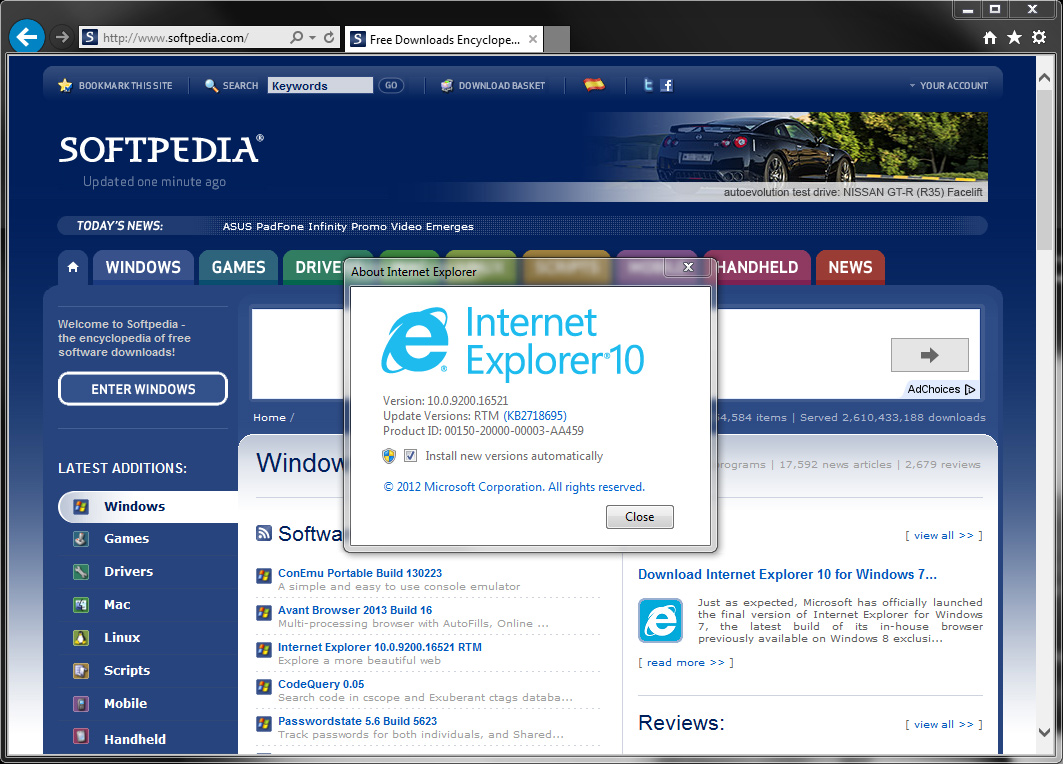Click the browser Back arrow button
1063x764 pixels.
(x=27, y=37)
